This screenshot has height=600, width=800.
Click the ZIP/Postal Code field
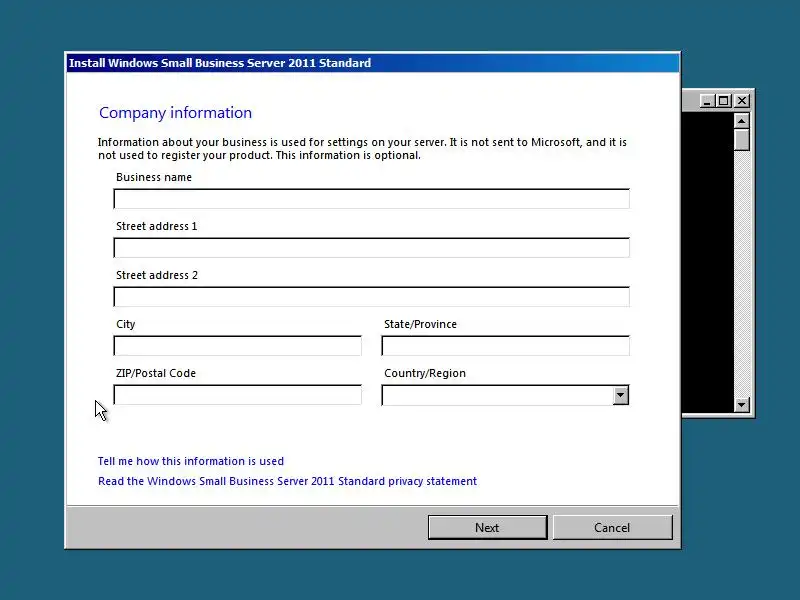click(x=238, y=394)
